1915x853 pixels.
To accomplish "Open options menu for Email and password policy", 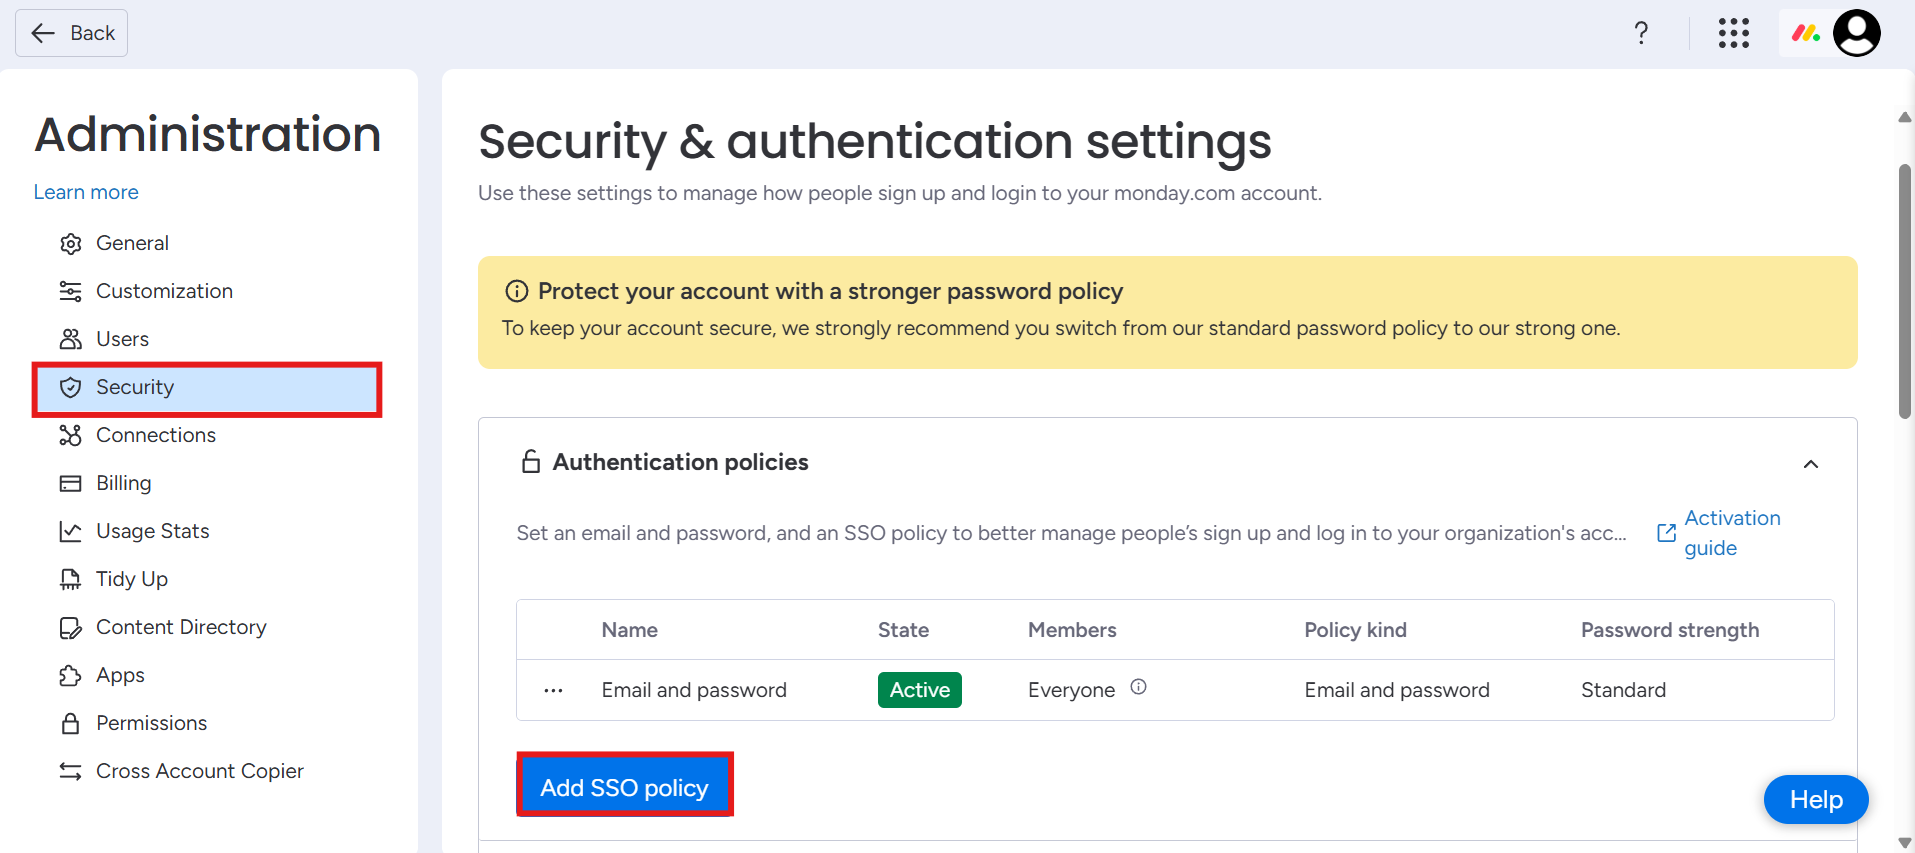I will (x=552, y=690).
